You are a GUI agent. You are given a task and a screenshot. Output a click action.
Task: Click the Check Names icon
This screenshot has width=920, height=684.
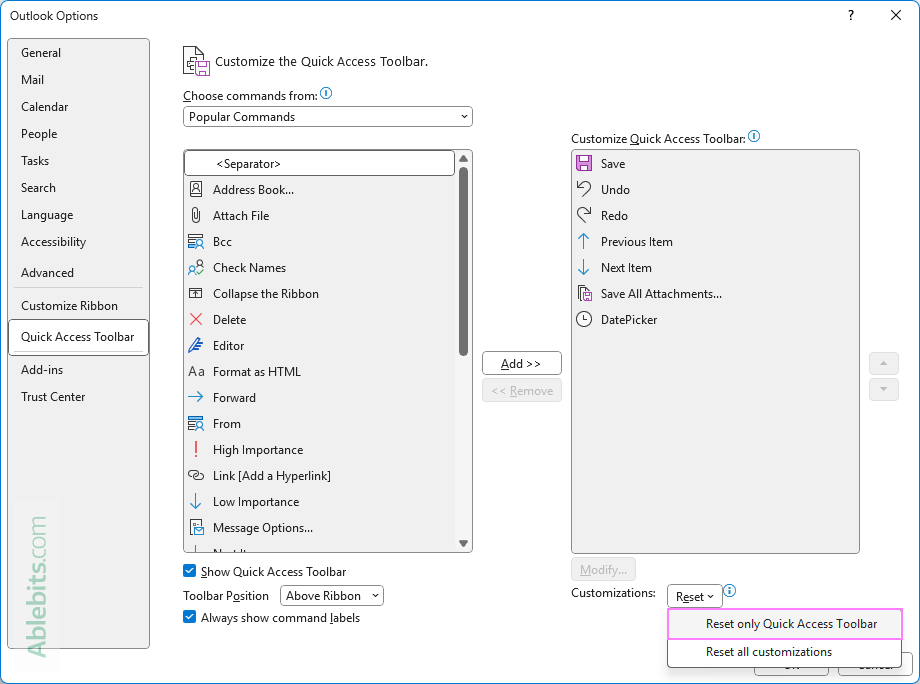pos(196,267)
